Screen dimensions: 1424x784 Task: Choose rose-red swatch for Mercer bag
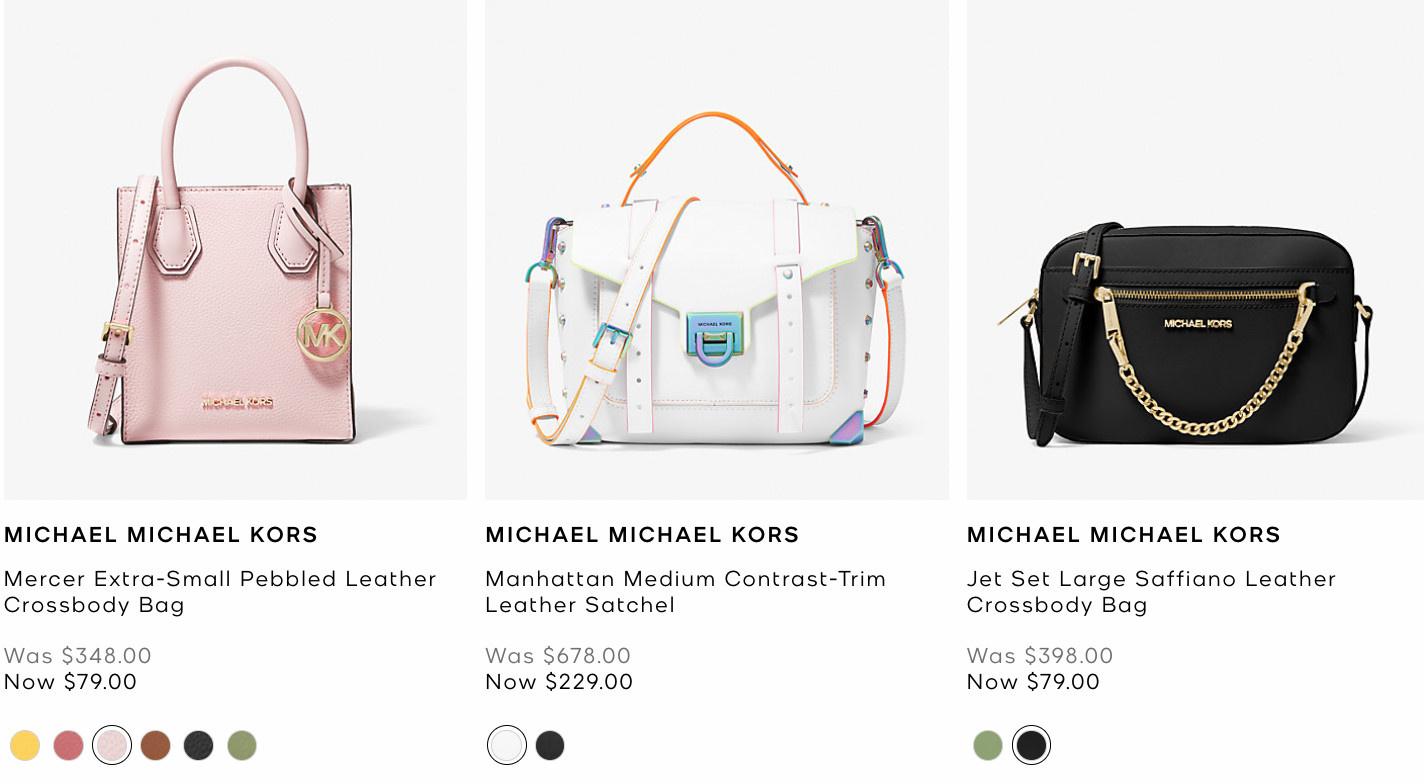click(68, 745)
